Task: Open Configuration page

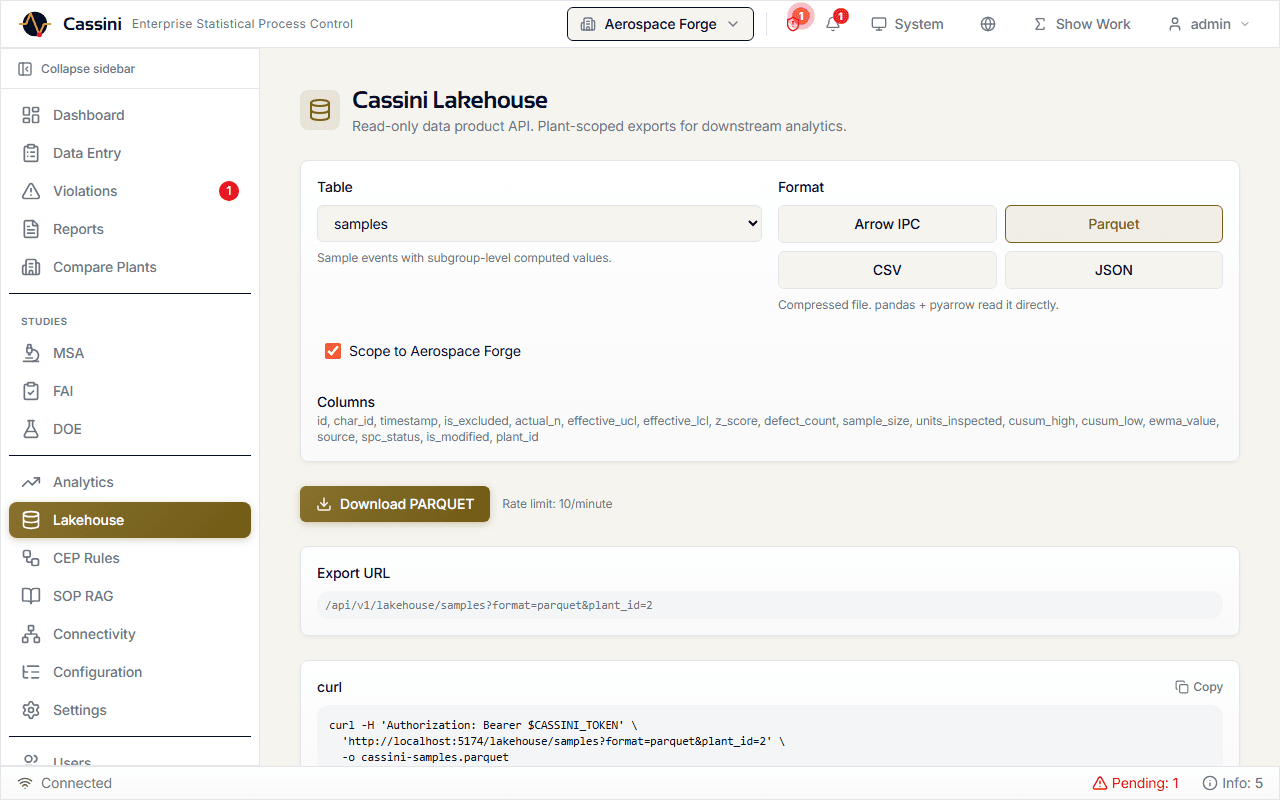Action: (130, 672)
